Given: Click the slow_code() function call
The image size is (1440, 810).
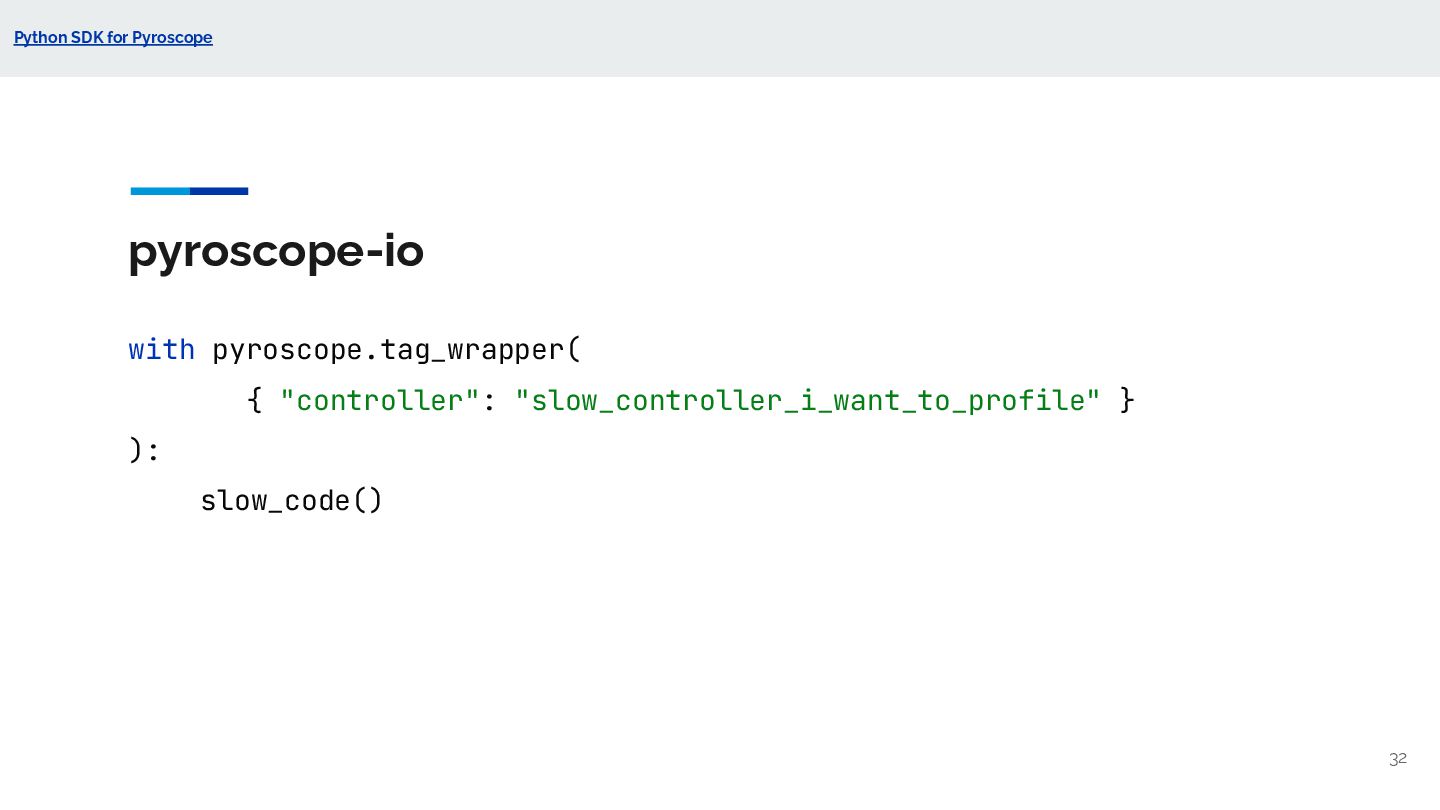Looking at the screenshot, I should [x=292, y=500].
